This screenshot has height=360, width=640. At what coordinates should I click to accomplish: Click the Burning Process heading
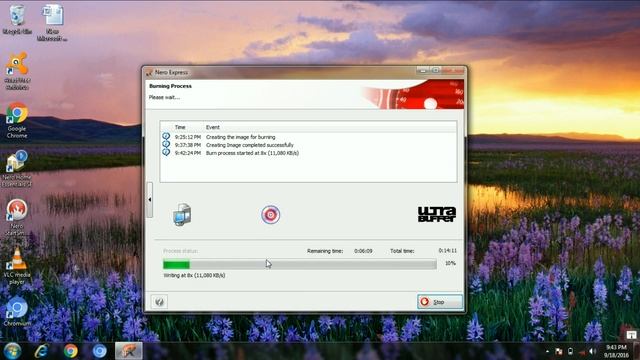pyautogui.click(x=170, y=86)
